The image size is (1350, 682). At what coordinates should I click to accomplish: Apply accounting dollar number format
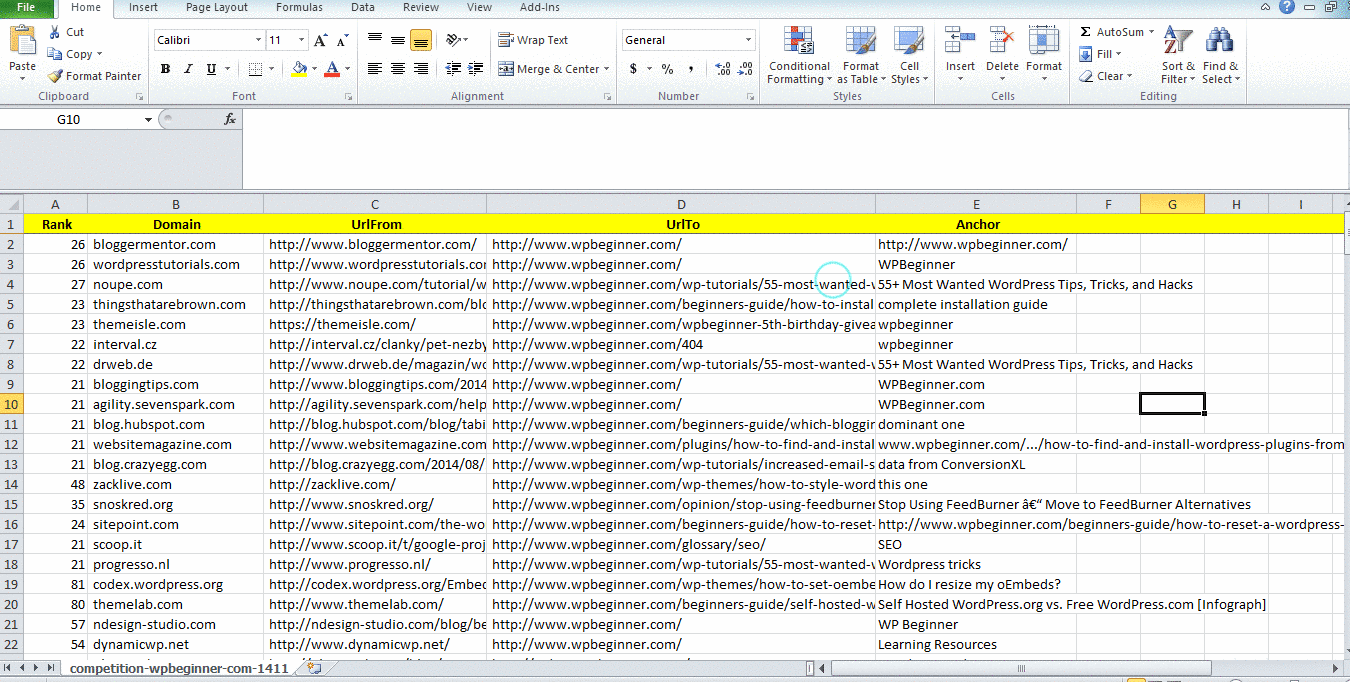click(x=633, y=69)
